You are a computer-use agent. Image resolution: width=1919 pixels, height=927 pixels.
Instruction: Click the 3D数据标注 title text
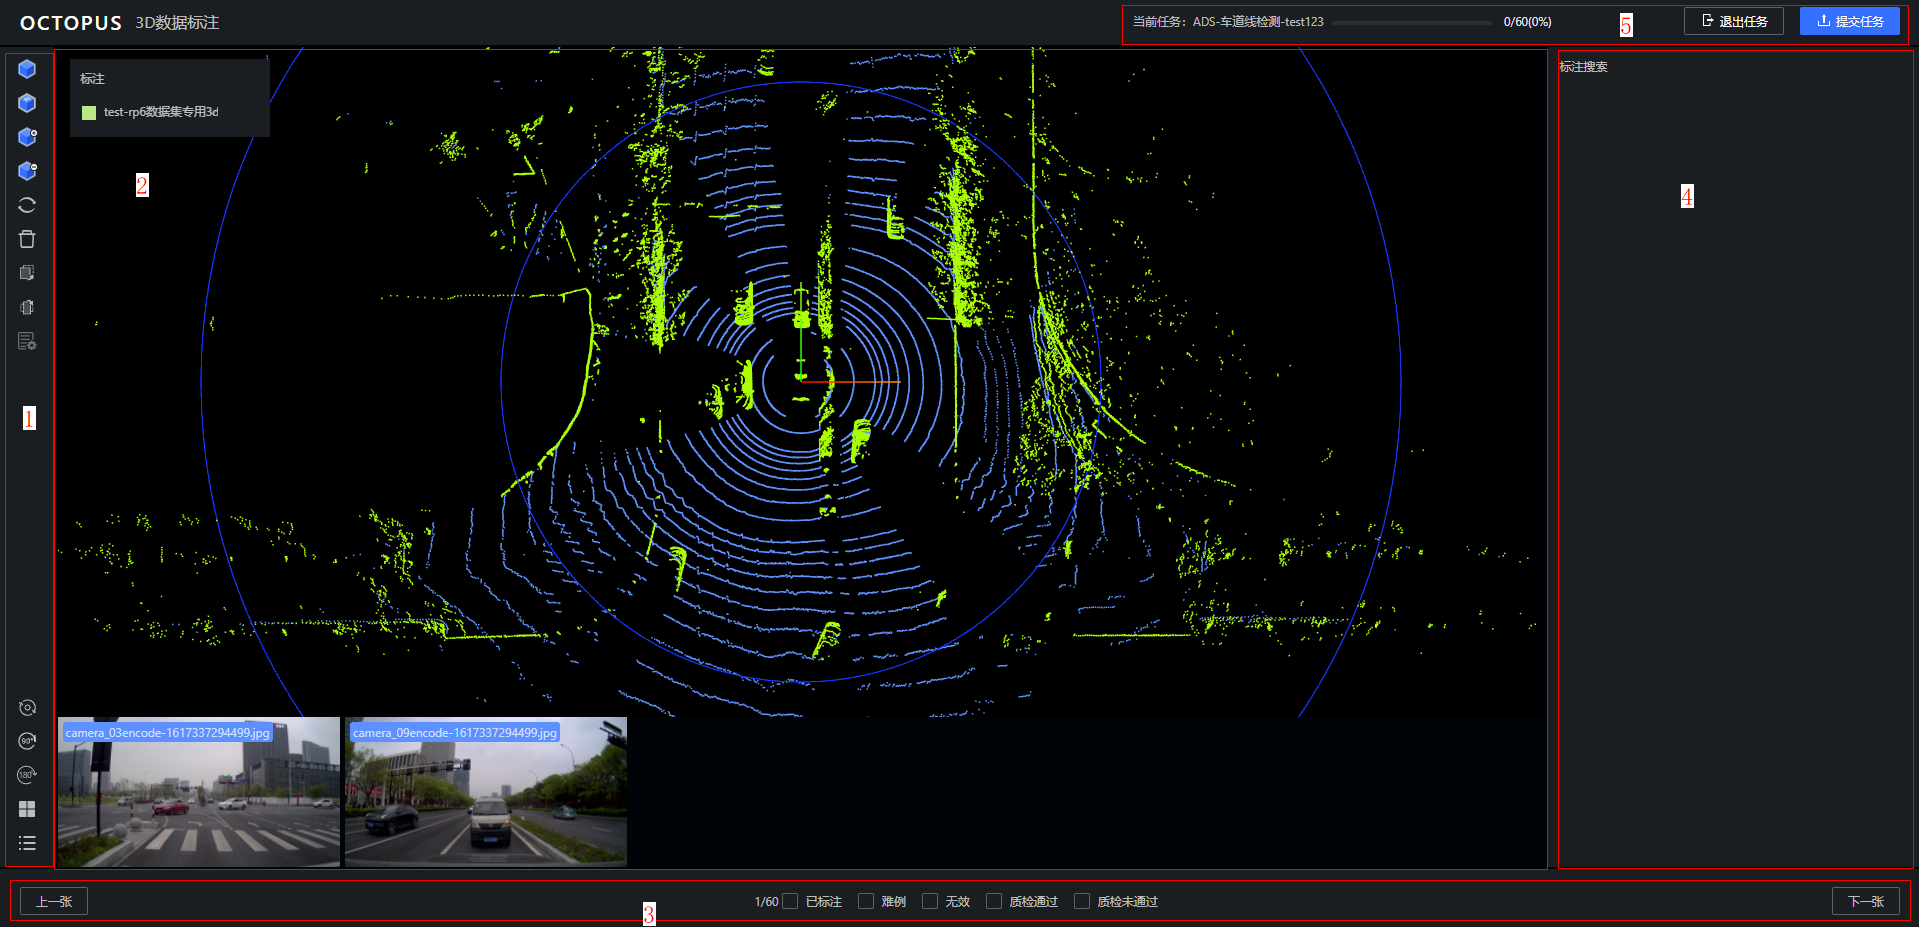click(177, 23)
